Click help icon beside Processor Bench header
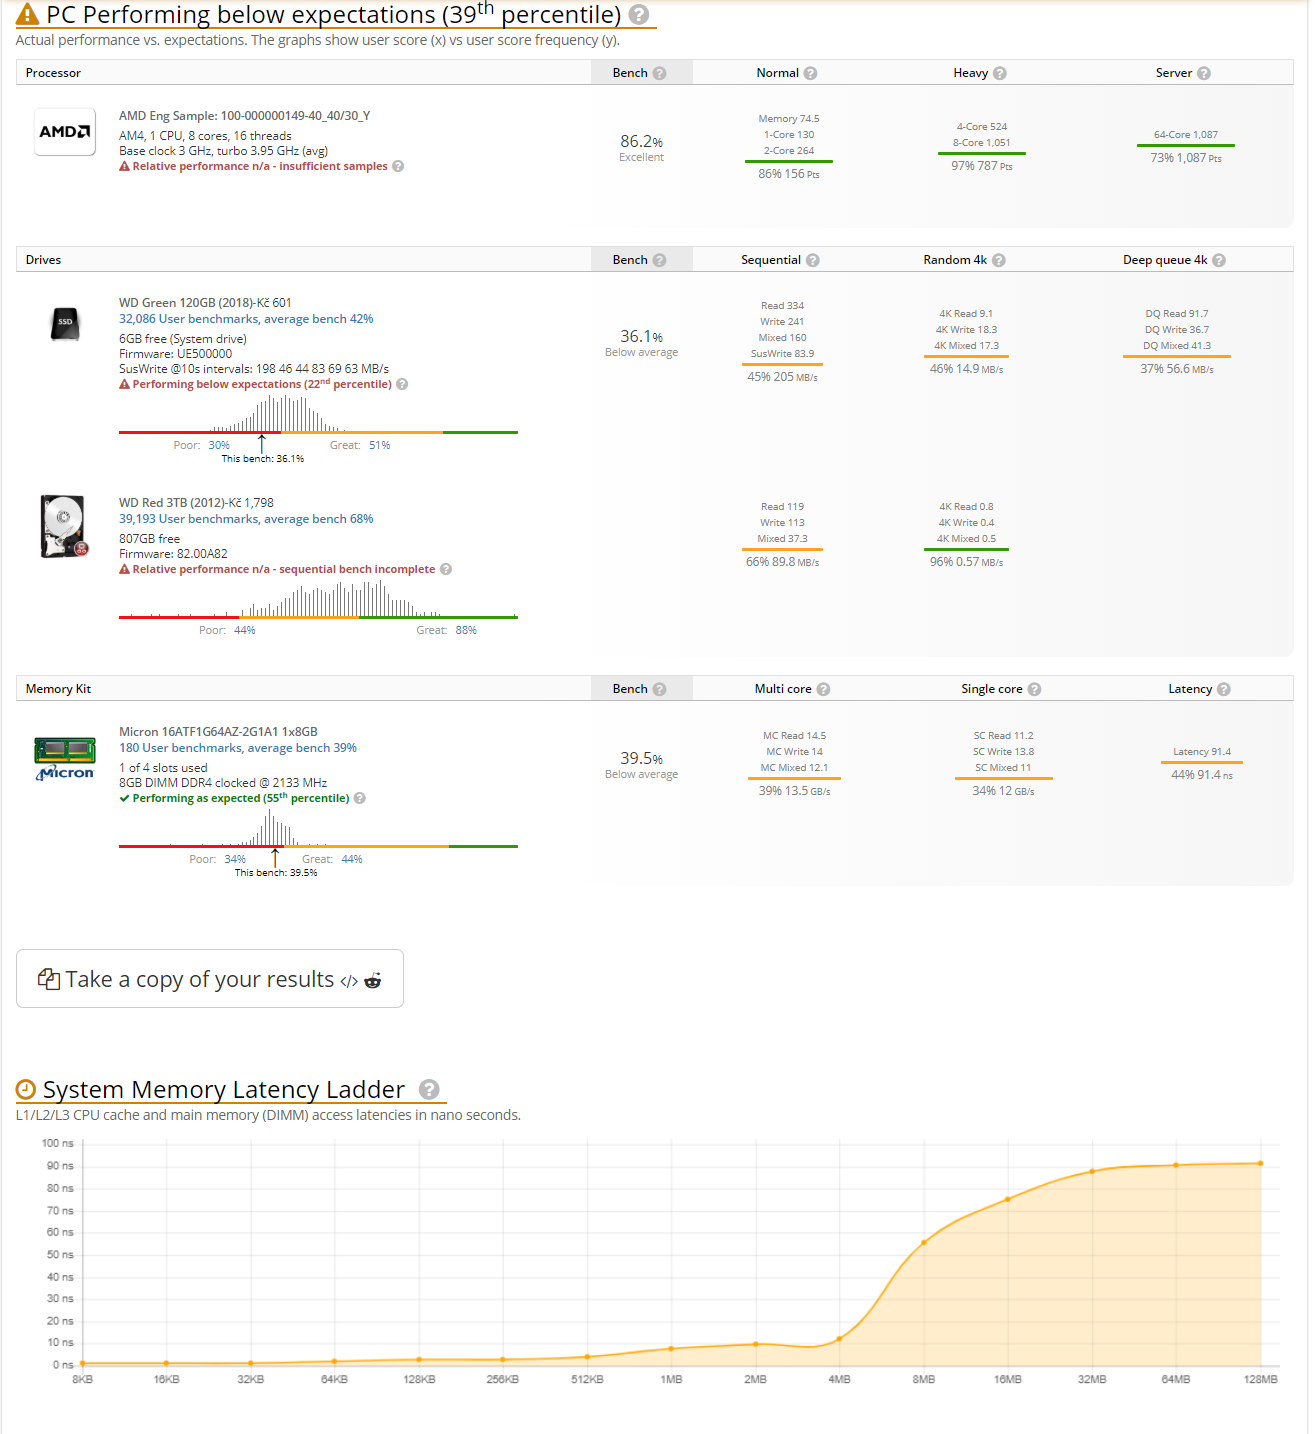 659,73
